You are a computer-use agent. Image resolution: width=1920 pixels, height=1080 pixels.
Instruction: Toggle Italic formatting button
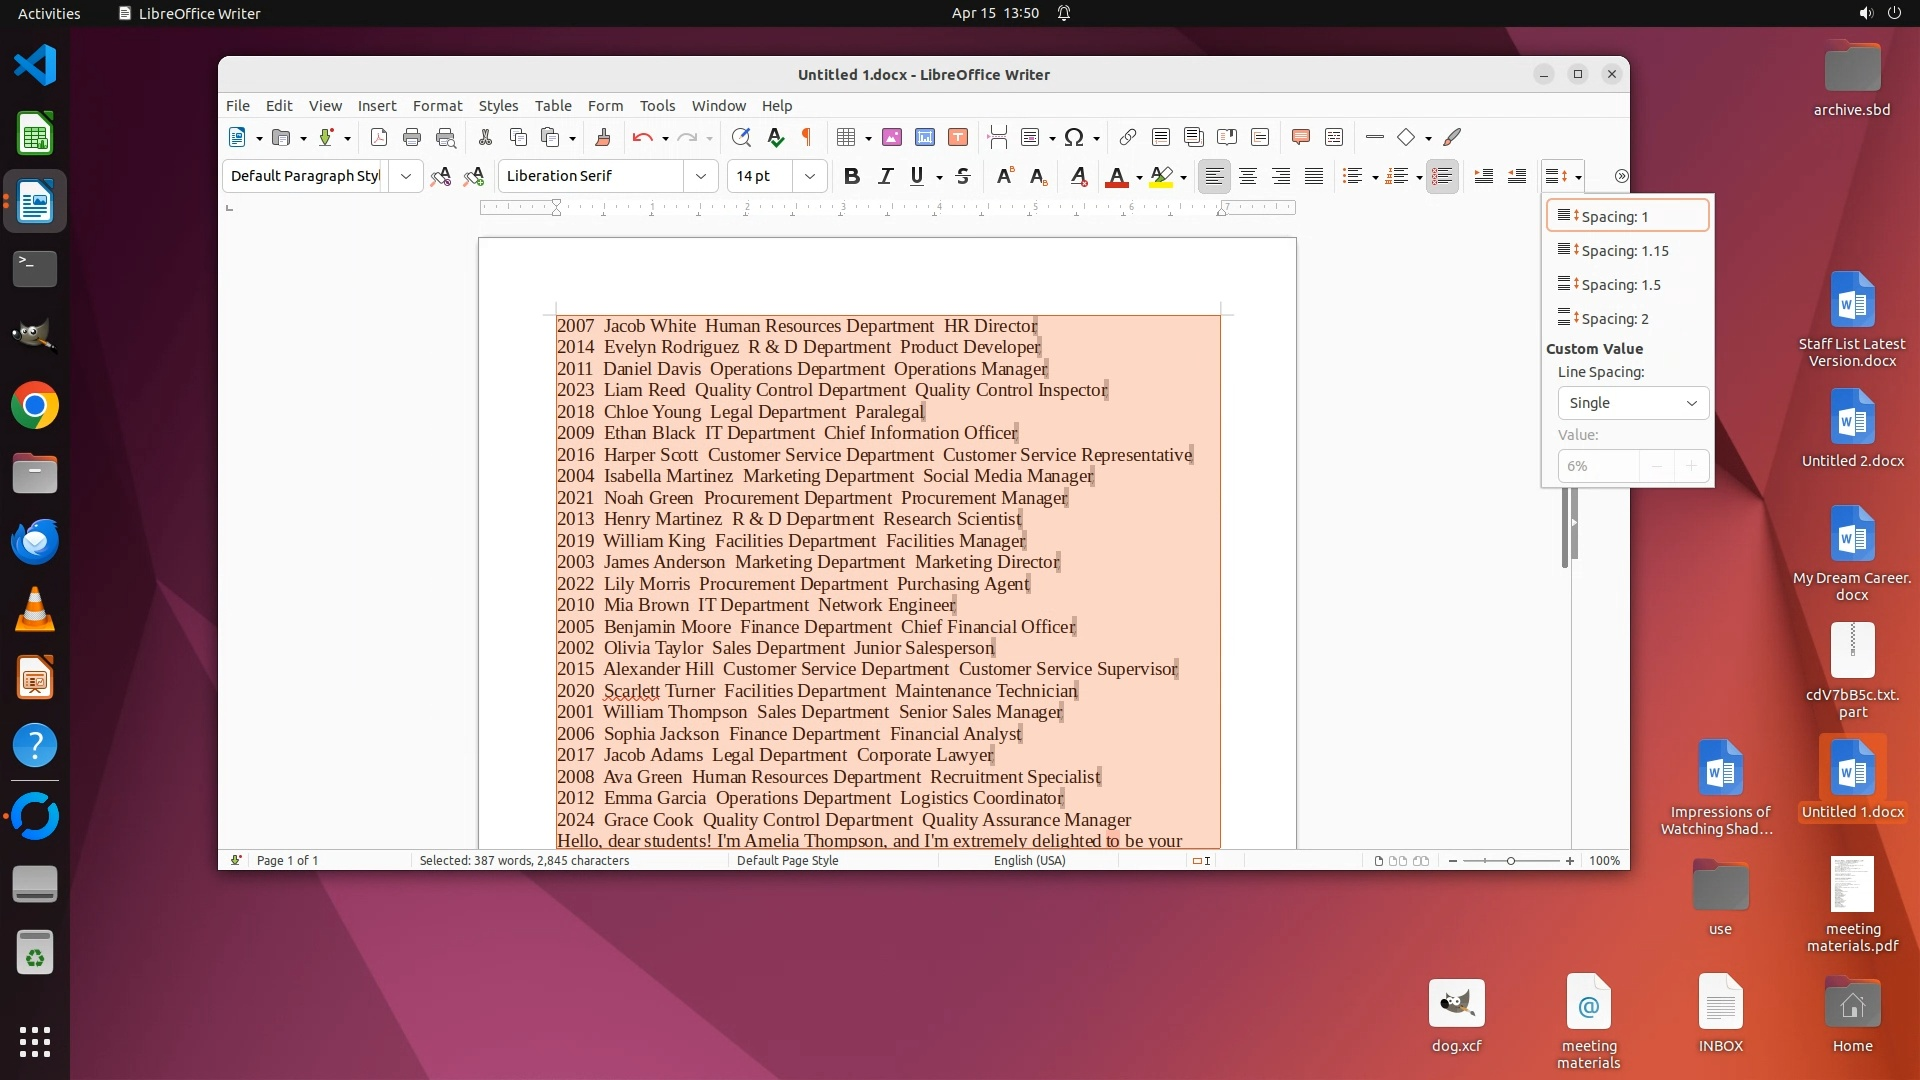coord(885,177)
